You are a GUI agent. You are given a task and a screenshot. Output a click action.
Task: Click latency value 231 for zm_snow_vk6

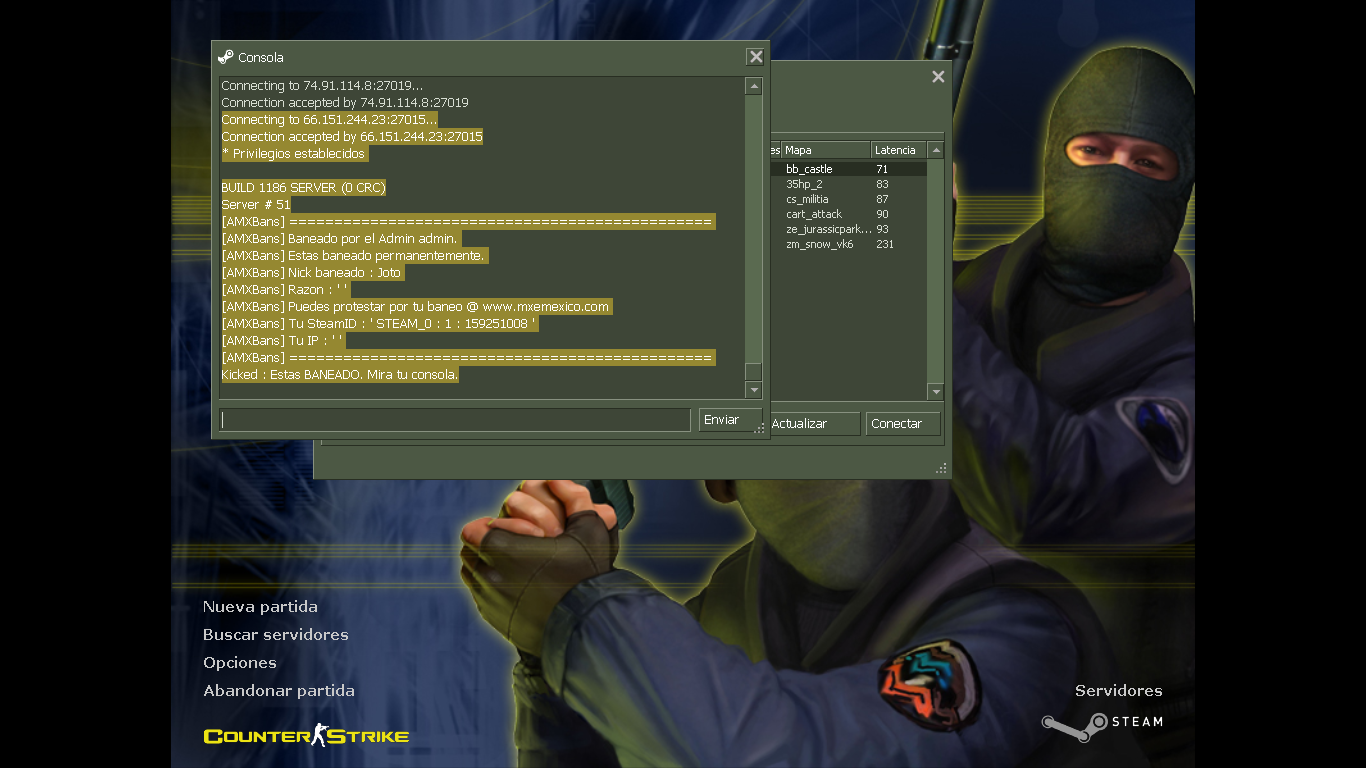point(885,244)
